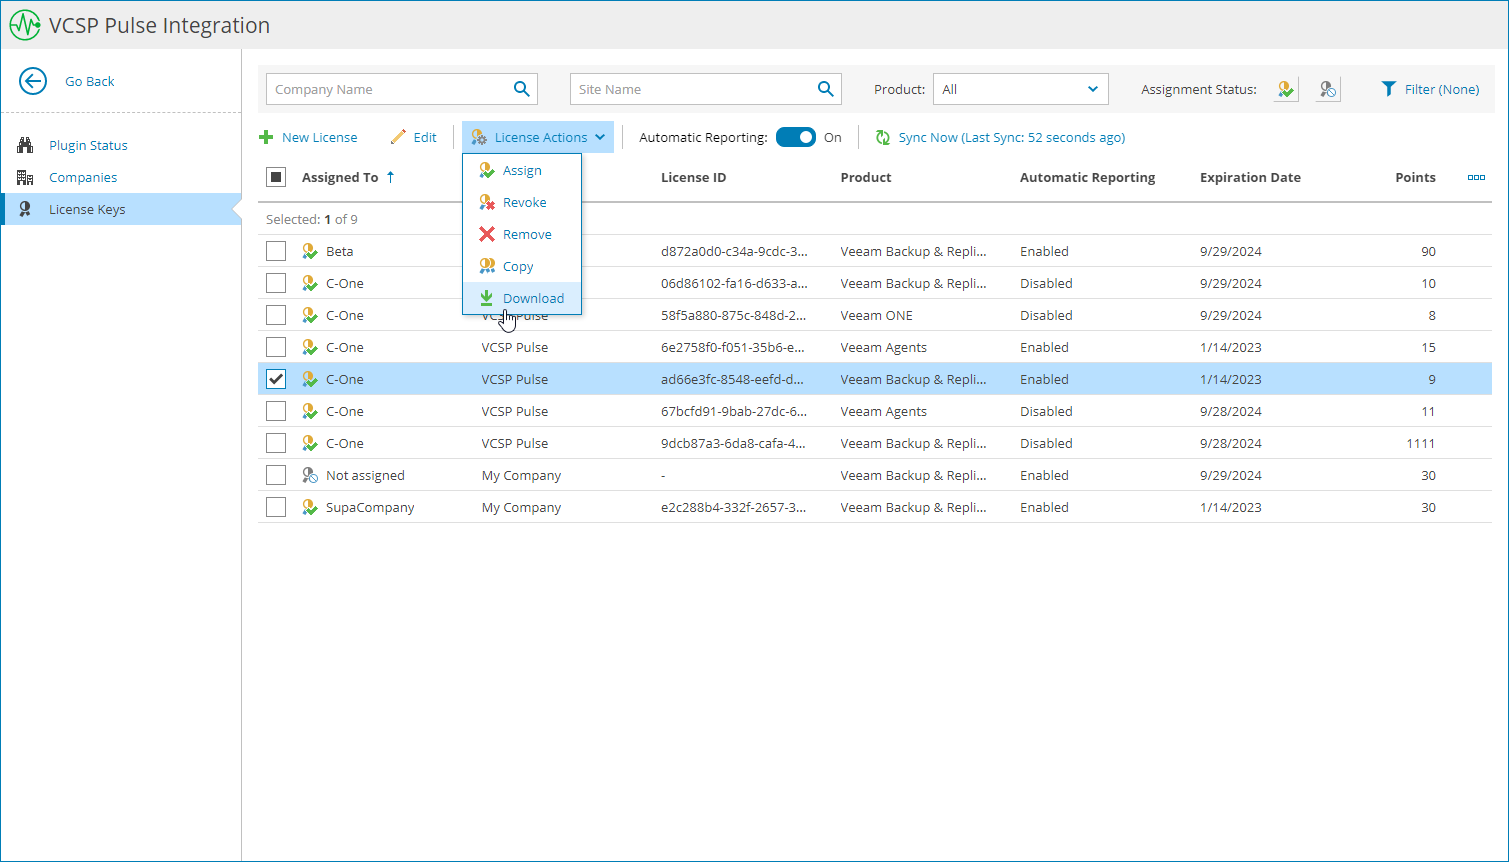Toggle the select-all header checkbox

point(276,177)
